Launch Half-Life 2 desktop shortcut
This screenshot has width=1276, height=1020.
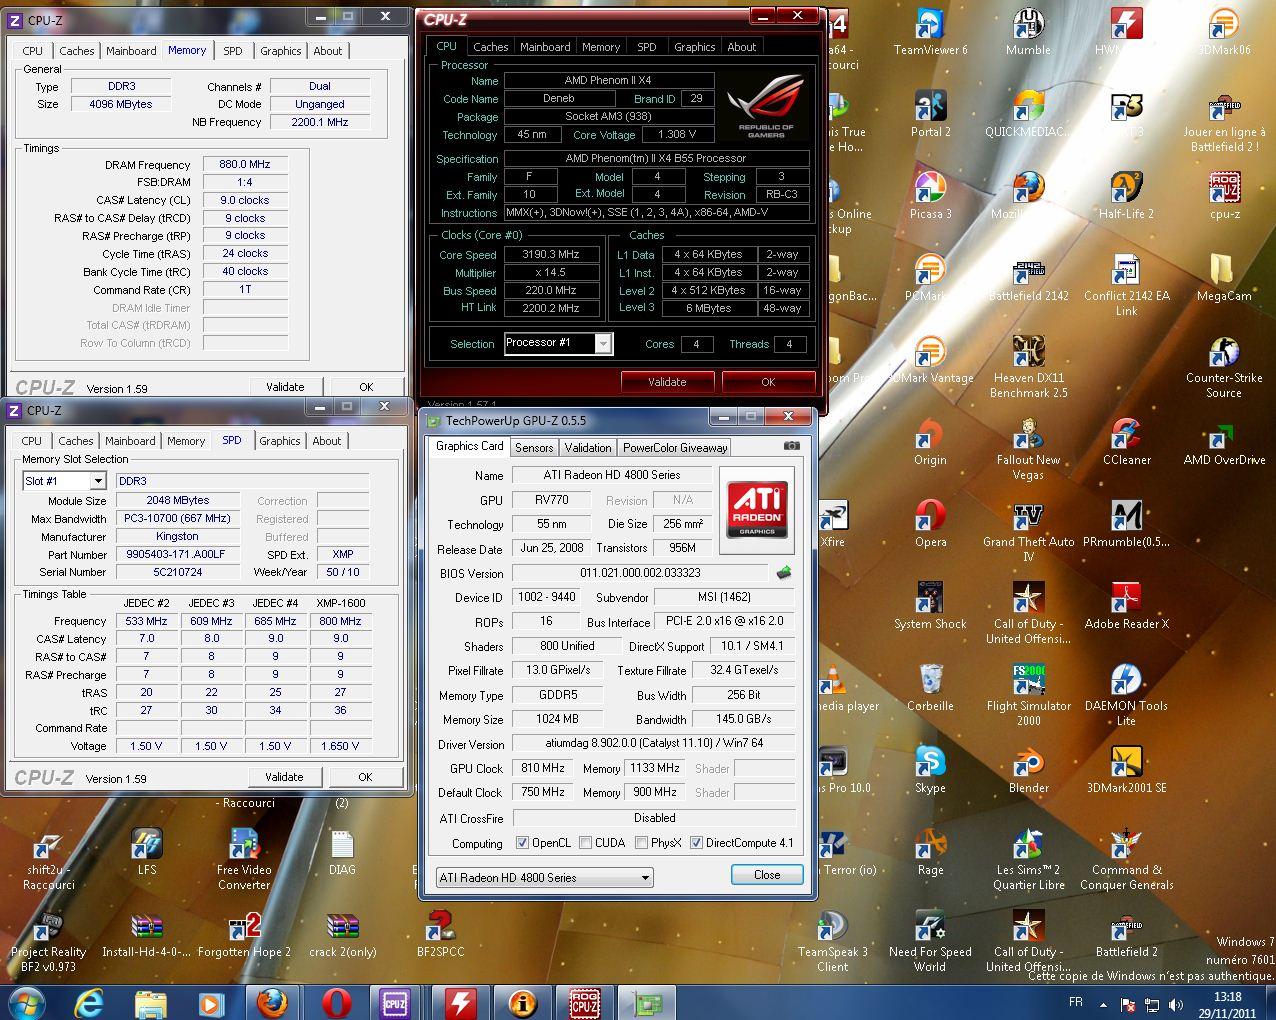click(1126, 197)
